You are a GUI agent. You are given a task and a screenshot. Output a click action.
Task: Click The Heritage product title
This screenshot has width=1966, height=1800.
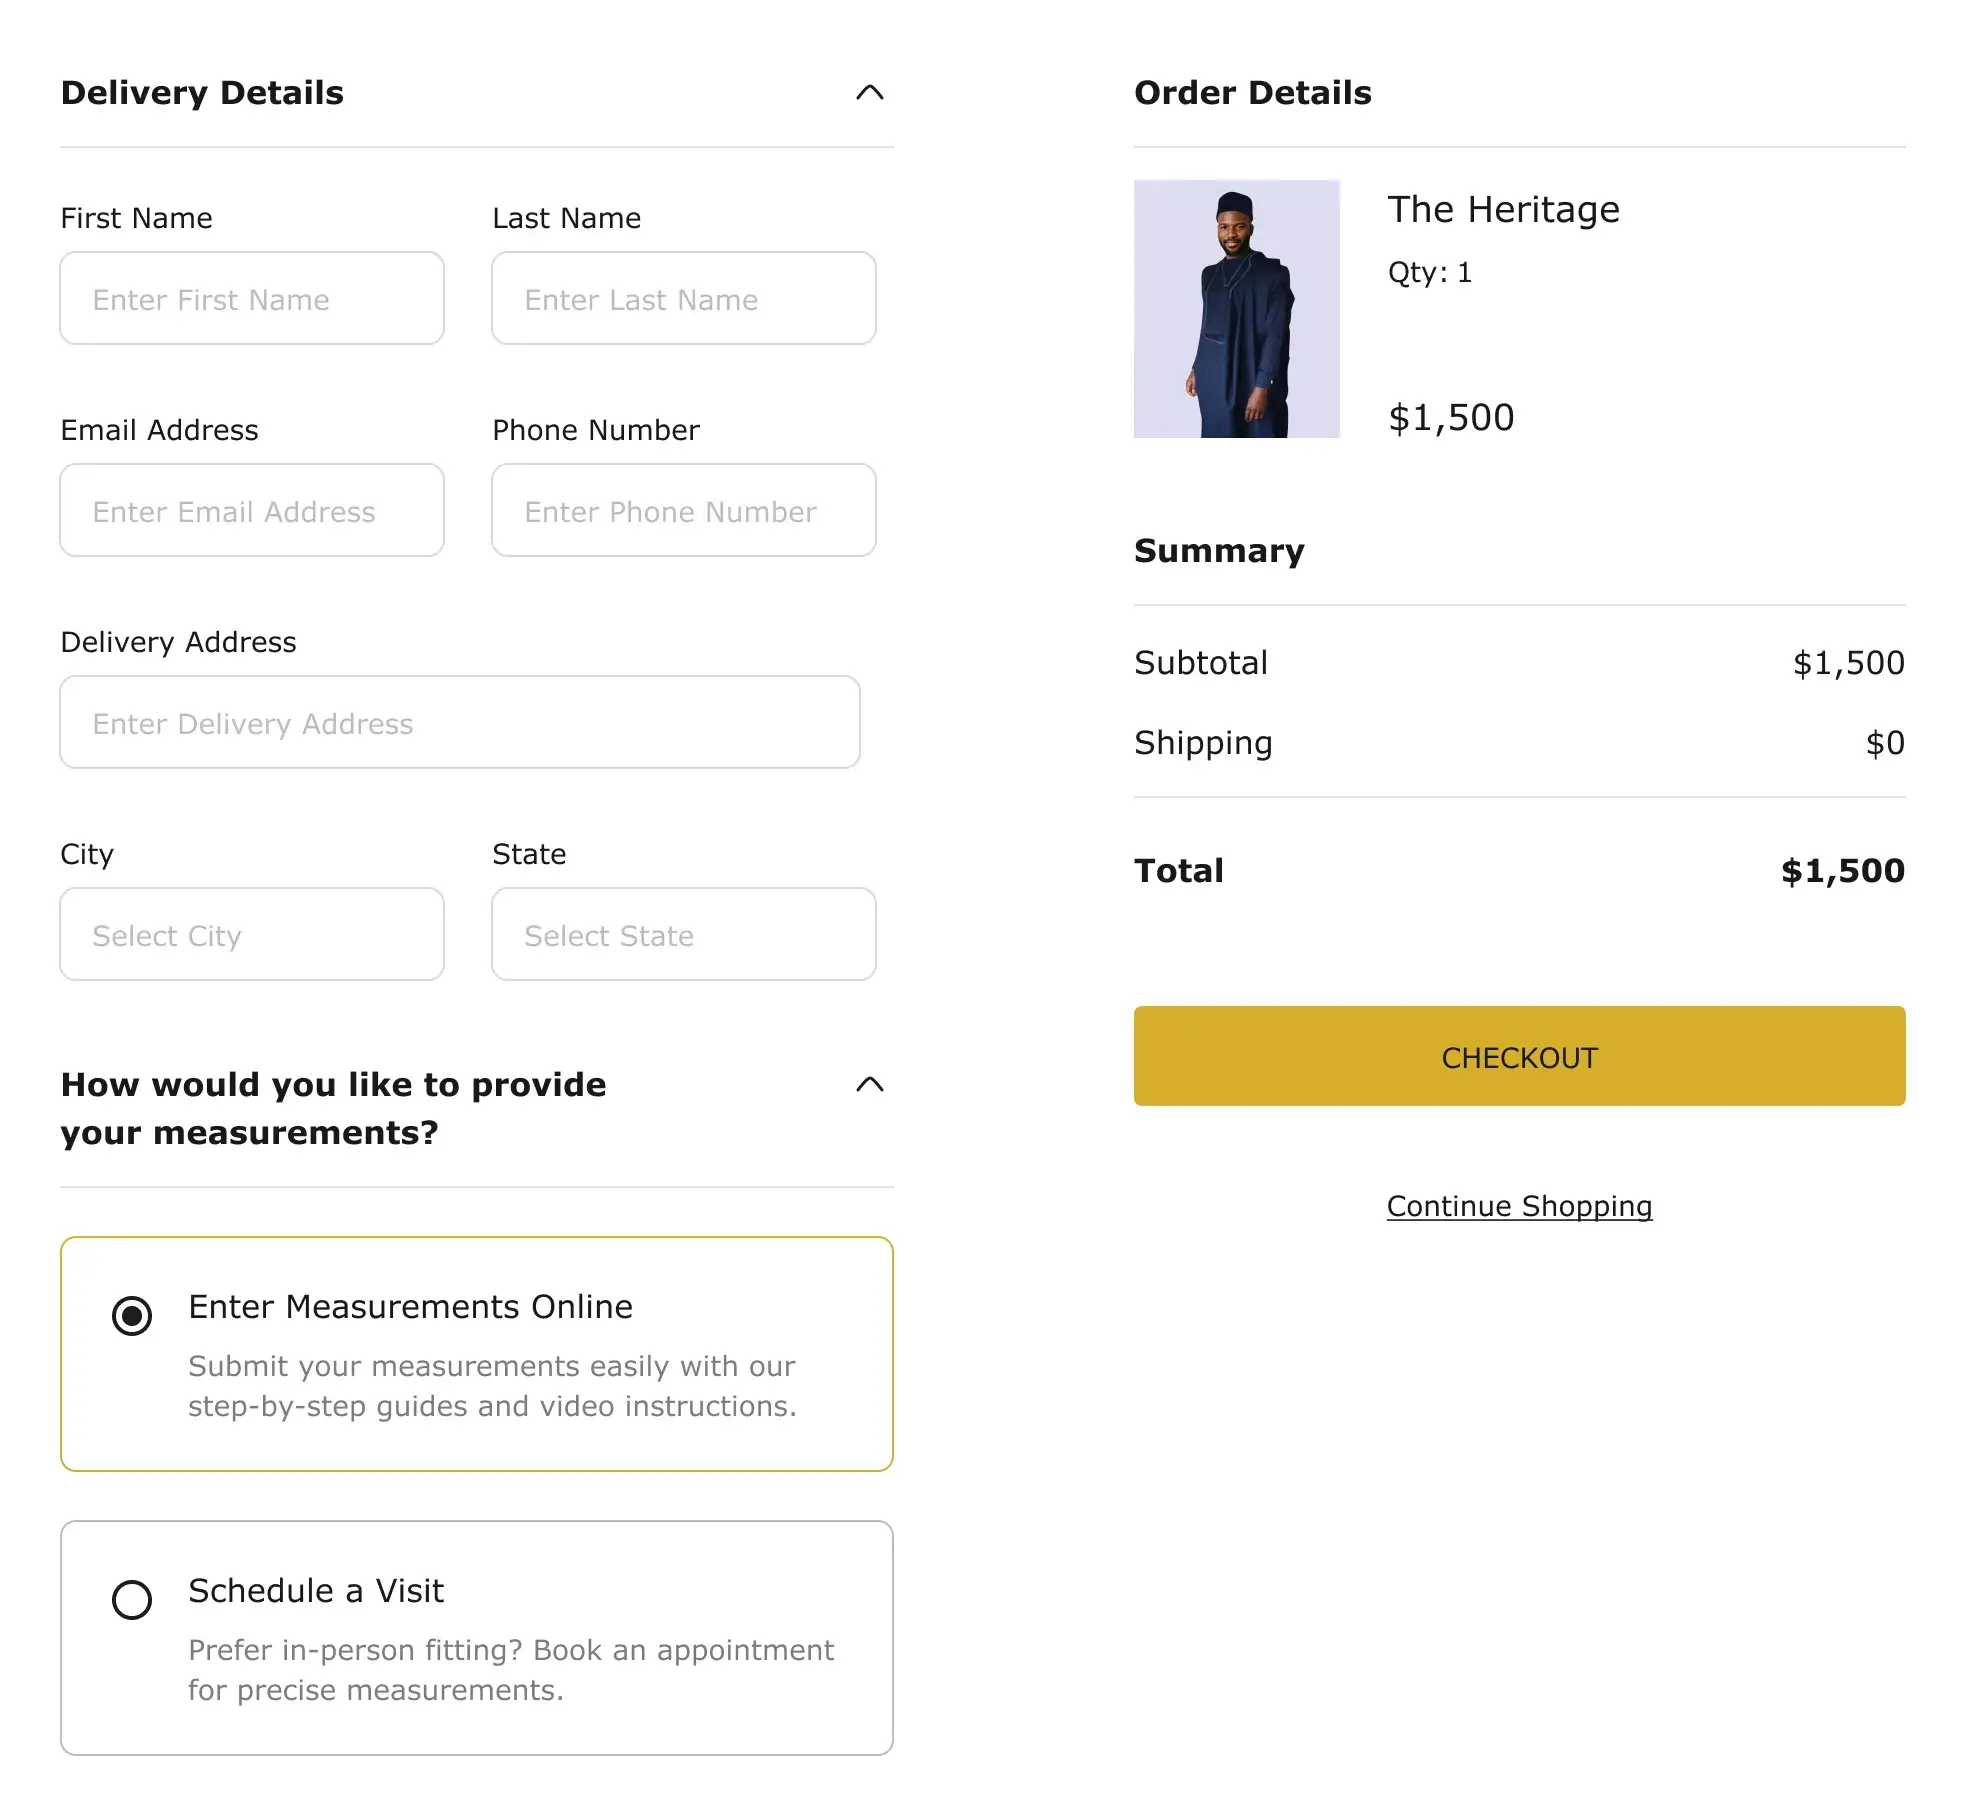tap(1503, 210)
